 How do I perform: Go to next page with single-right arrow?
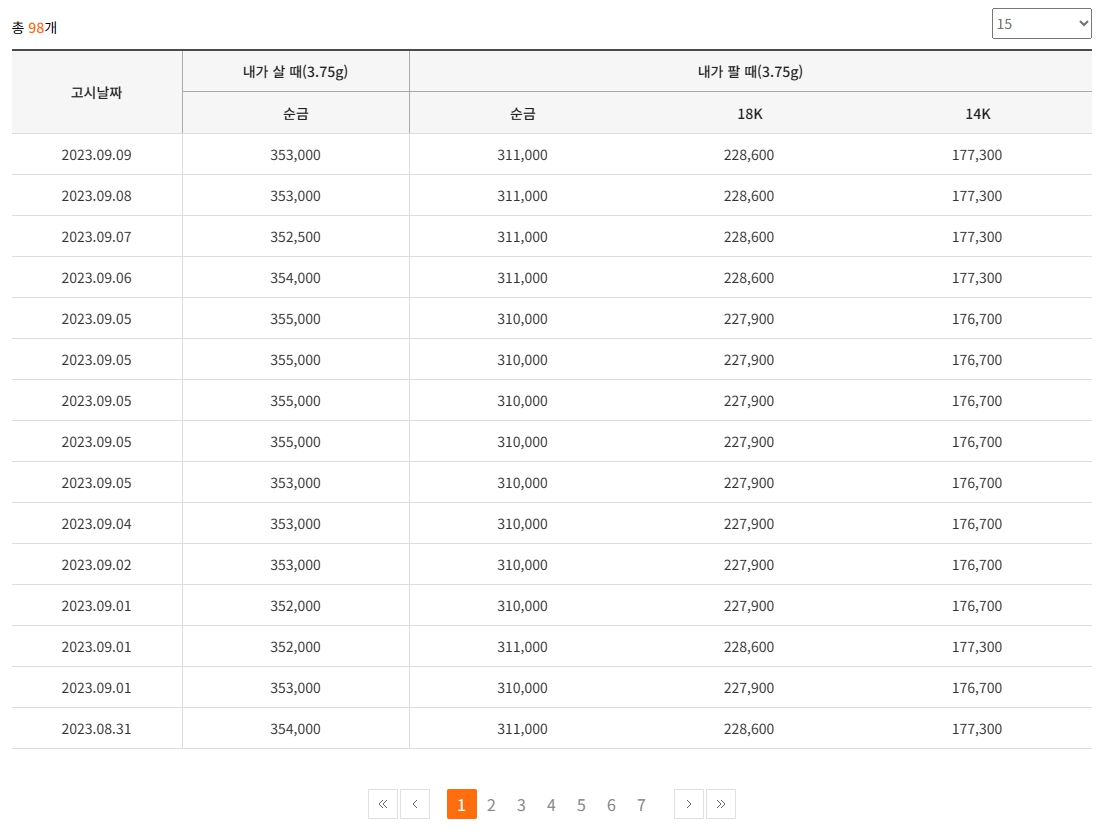(x=689, y=804)
